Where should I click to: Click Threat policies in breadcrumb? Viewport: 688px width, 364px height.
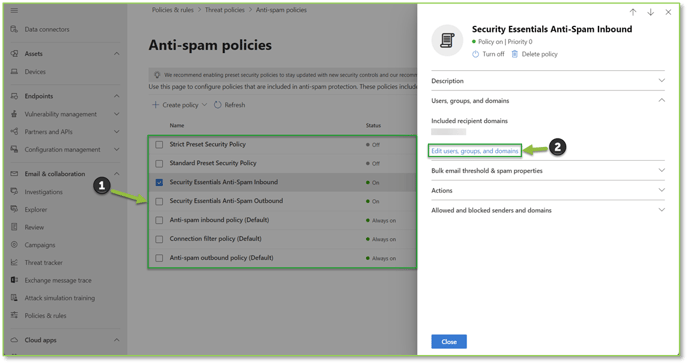tap(225, 10)
